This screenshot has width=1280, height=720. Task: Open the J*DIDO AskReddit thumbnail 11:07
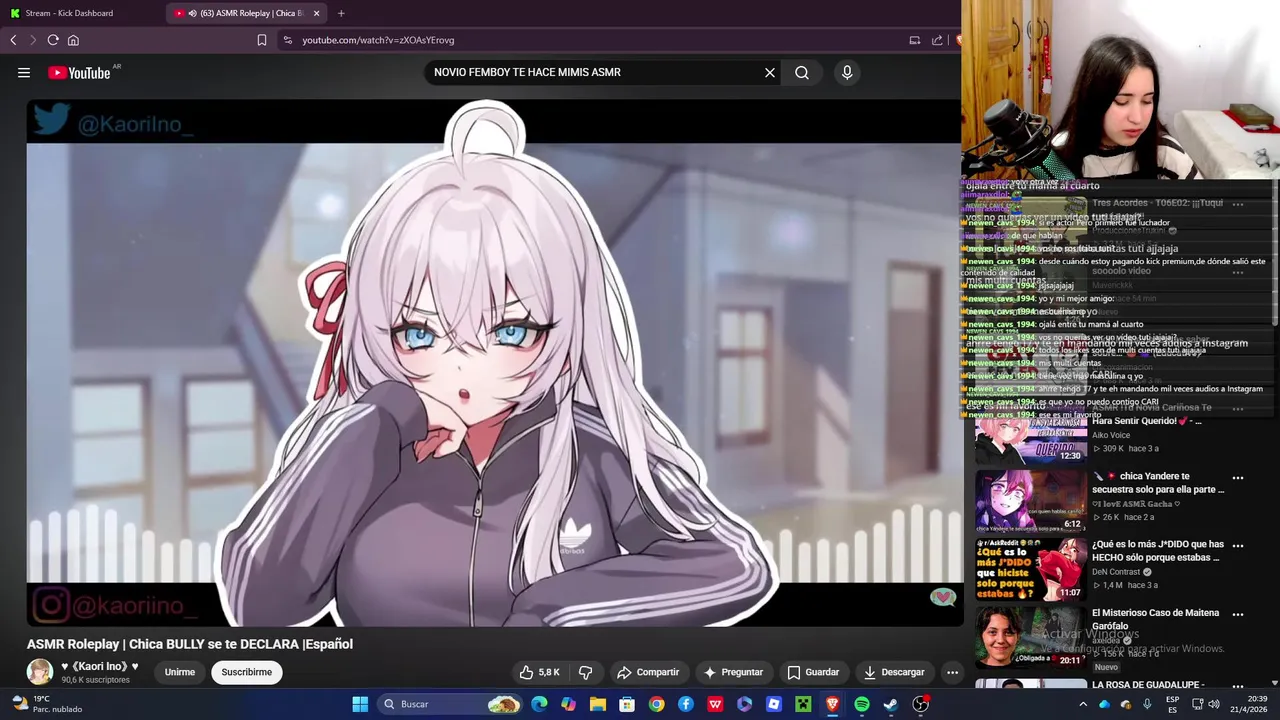1030,568
